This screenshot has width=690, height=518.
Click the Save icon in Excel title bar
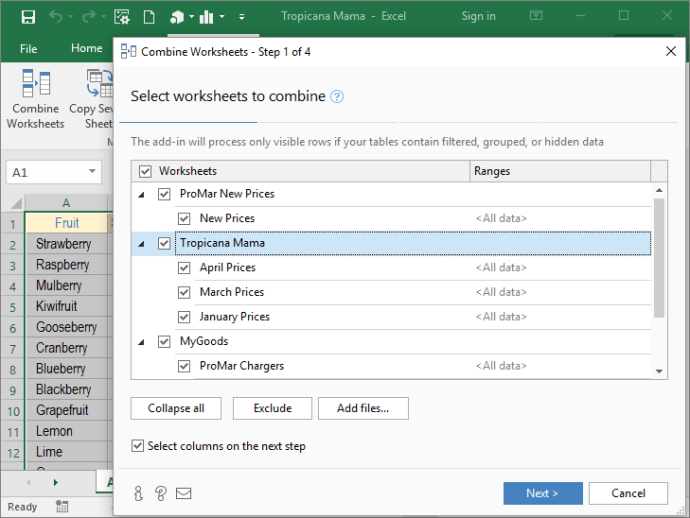tap(28, 17)
